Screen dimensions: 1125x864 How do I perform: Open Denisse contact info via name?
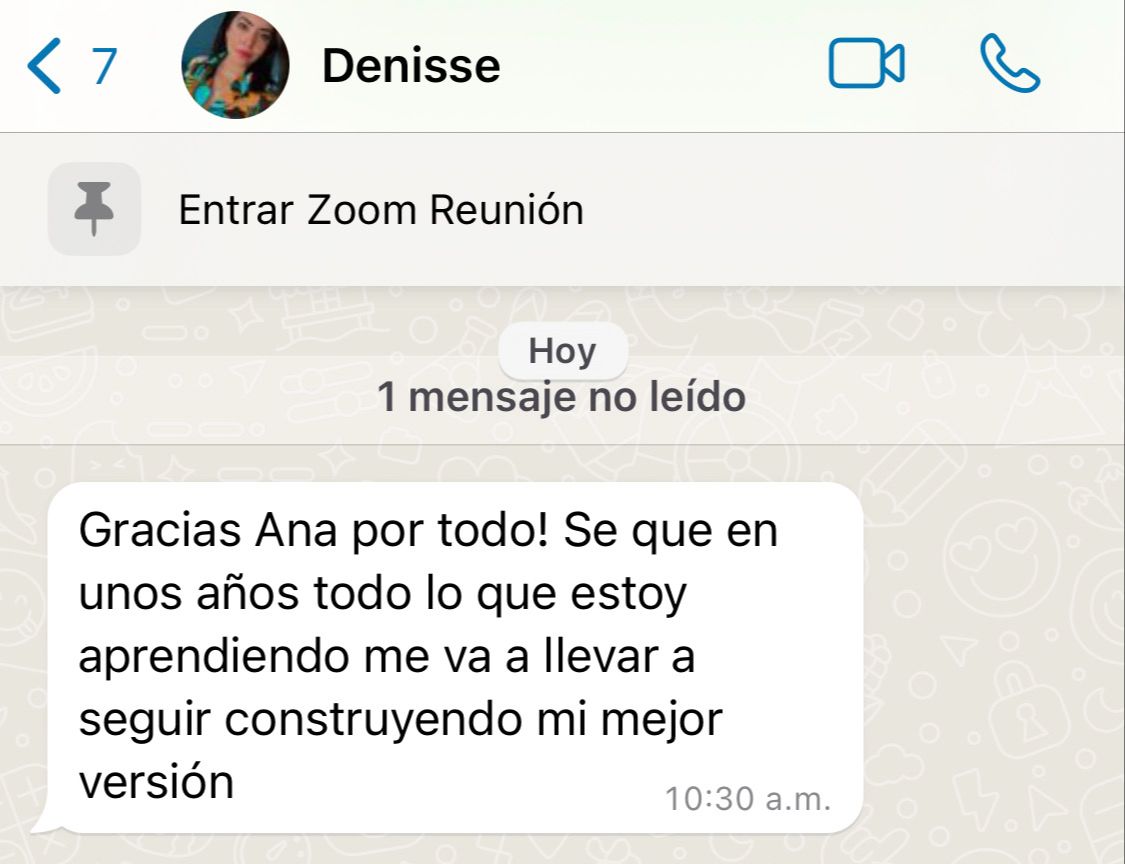tap(411, 66)
